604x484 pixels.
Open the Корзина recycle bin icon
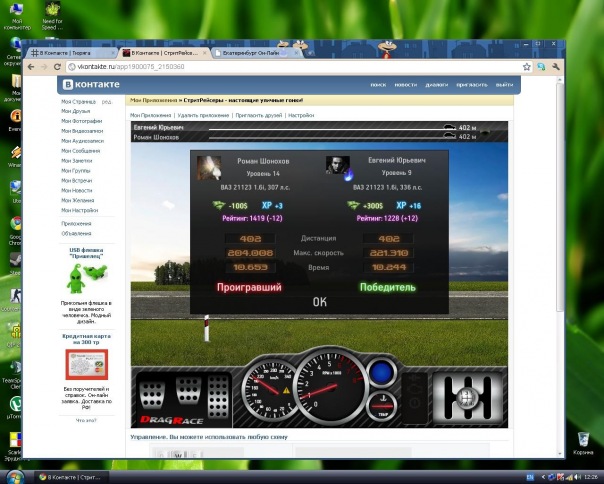[x=583, y=444]
